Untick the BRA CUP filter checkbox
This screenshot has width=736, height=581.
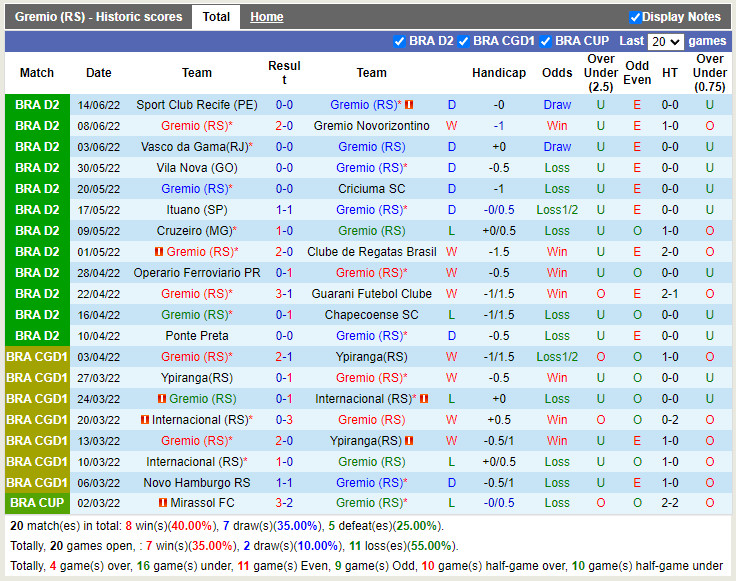point(547,41)
